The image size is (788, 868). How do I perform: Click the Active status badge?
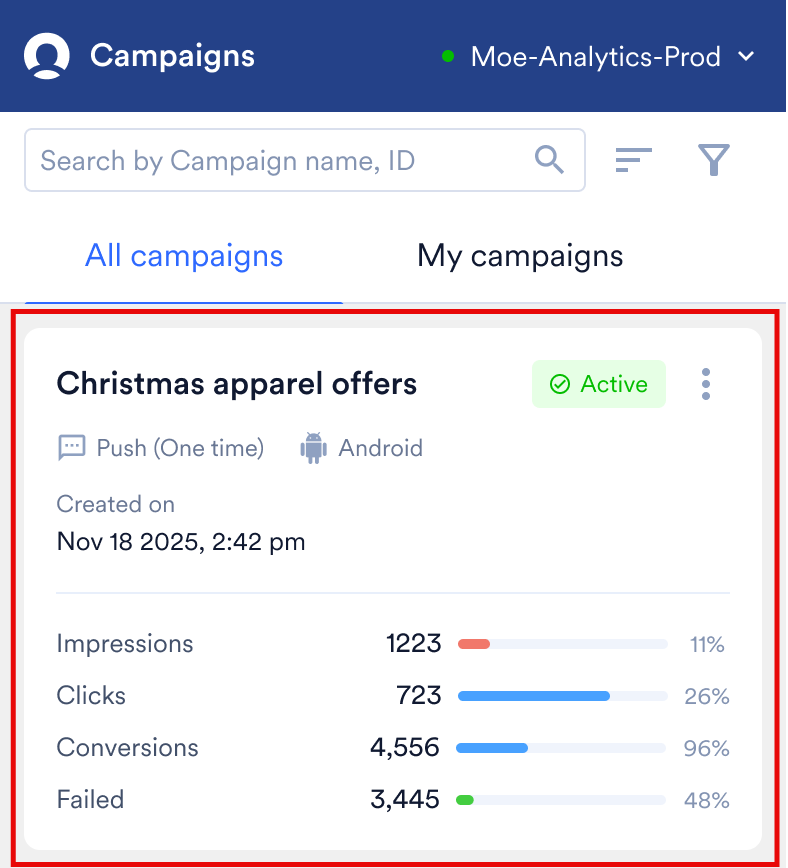tap(599, 384)
